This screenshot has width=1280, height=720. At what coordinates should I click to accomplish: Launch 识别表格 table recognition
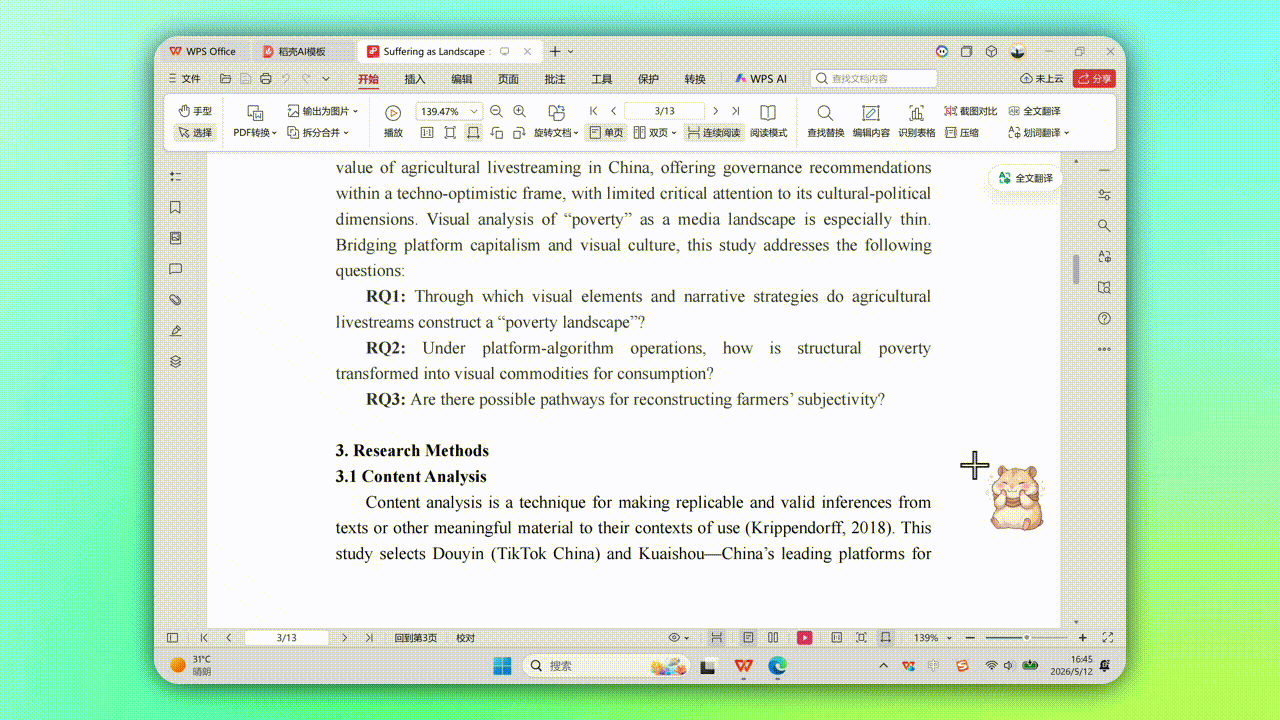(917, 120)
